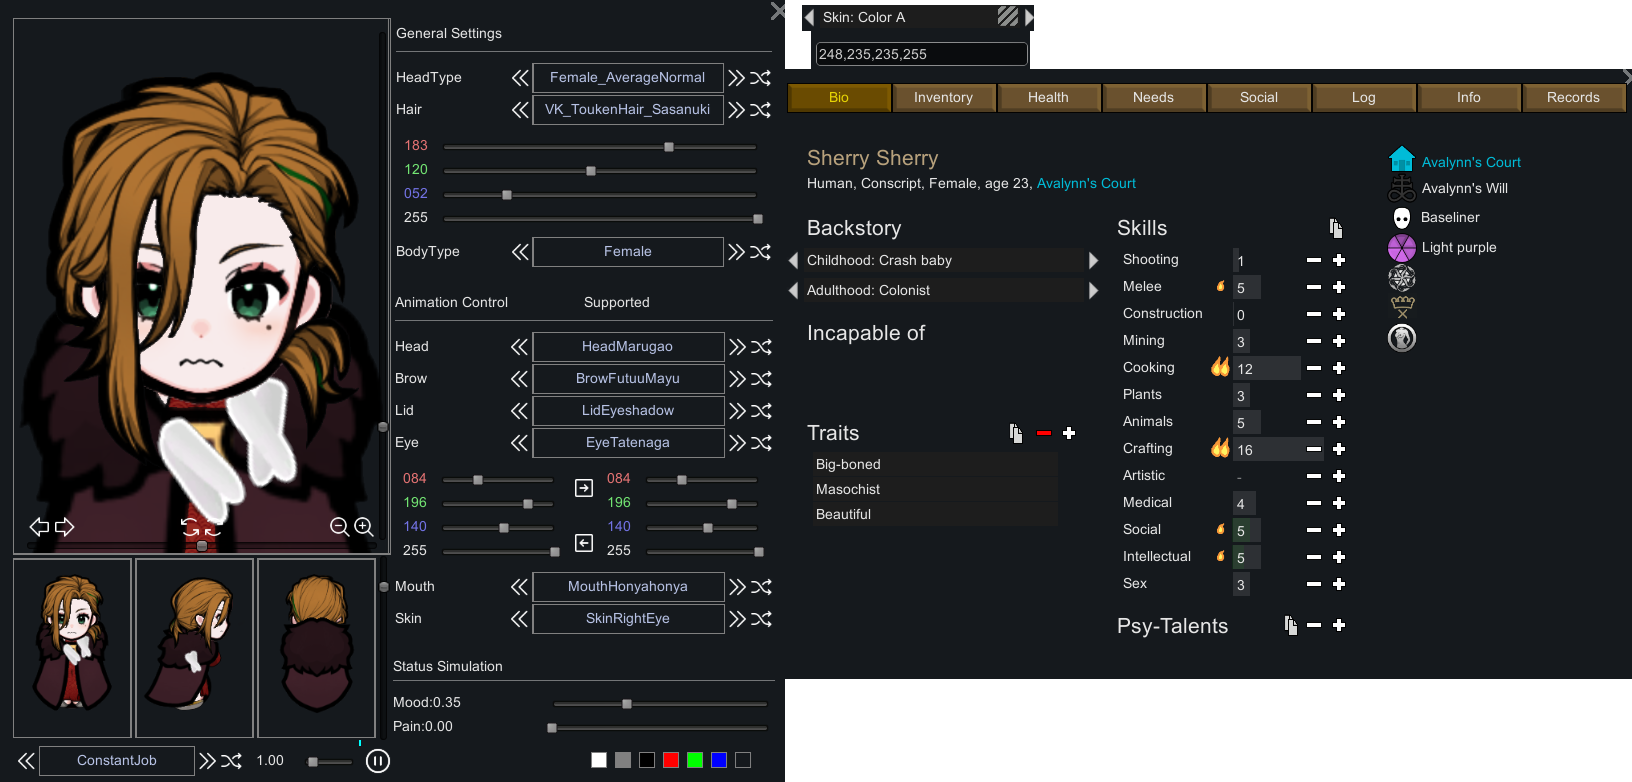Copy right eye color to left eye
This screenshot has height=782, width=1632.
tap(584, 543)
